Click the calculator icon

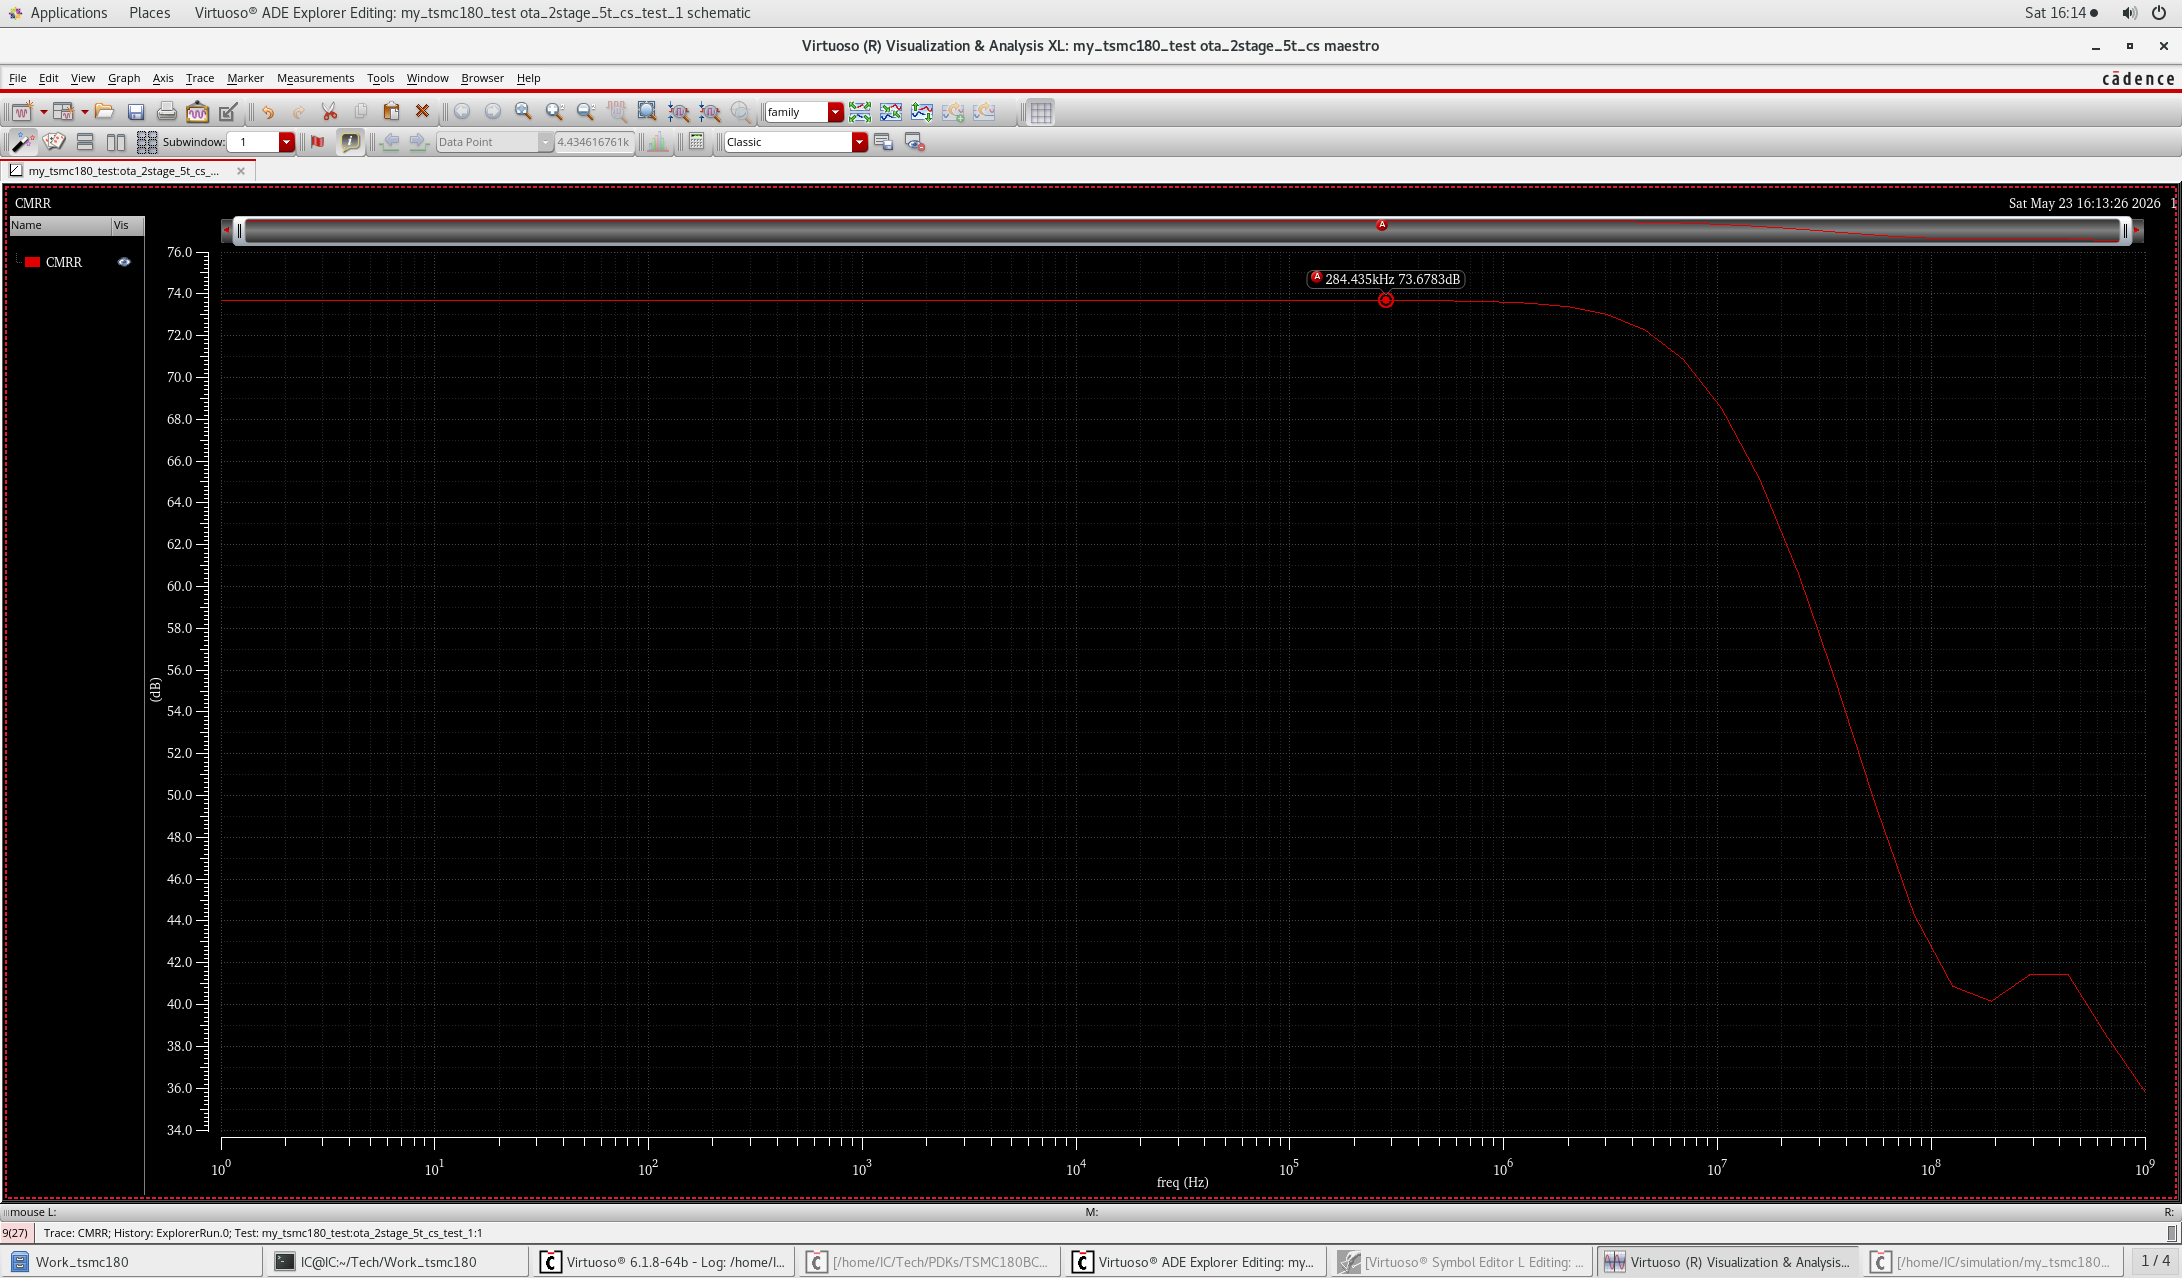697,142
